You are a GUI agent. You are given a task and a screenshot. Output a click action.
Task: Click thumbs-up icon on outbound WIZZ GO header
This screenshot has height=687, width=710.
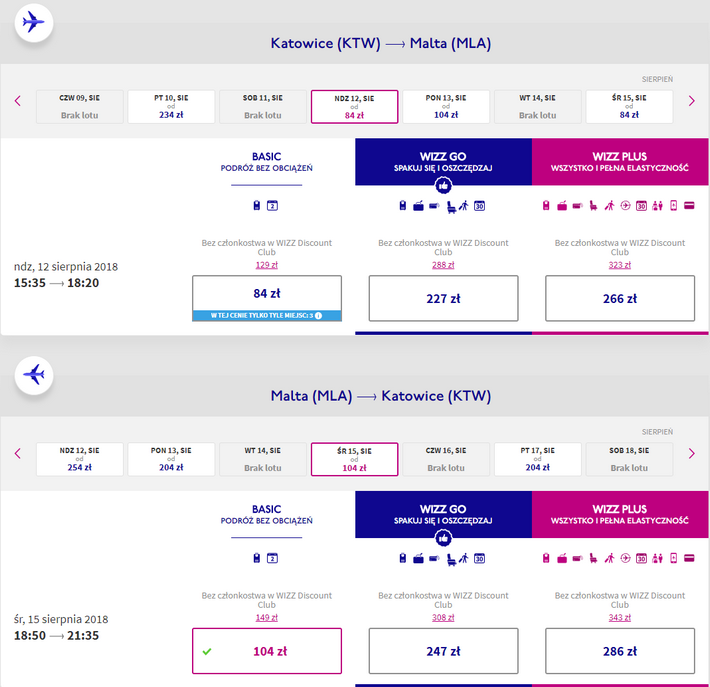tap(442, 186)
